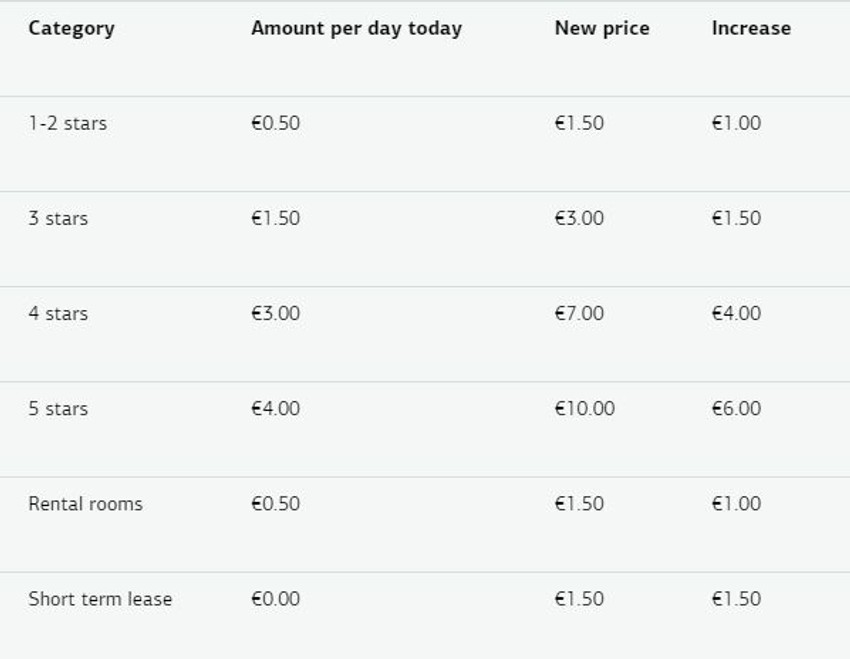Select the 4 stars category cell
This screenshot has width=850, height=659.
58,313
